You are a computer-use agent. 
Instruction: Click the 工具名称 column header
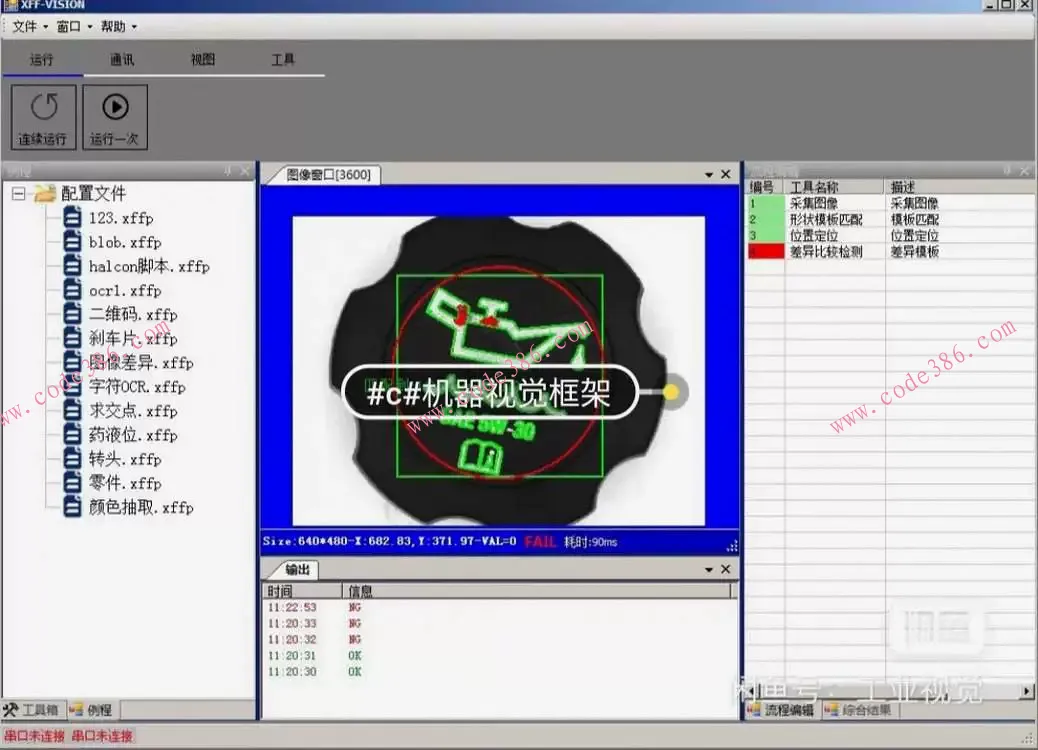tap(834, 187)
